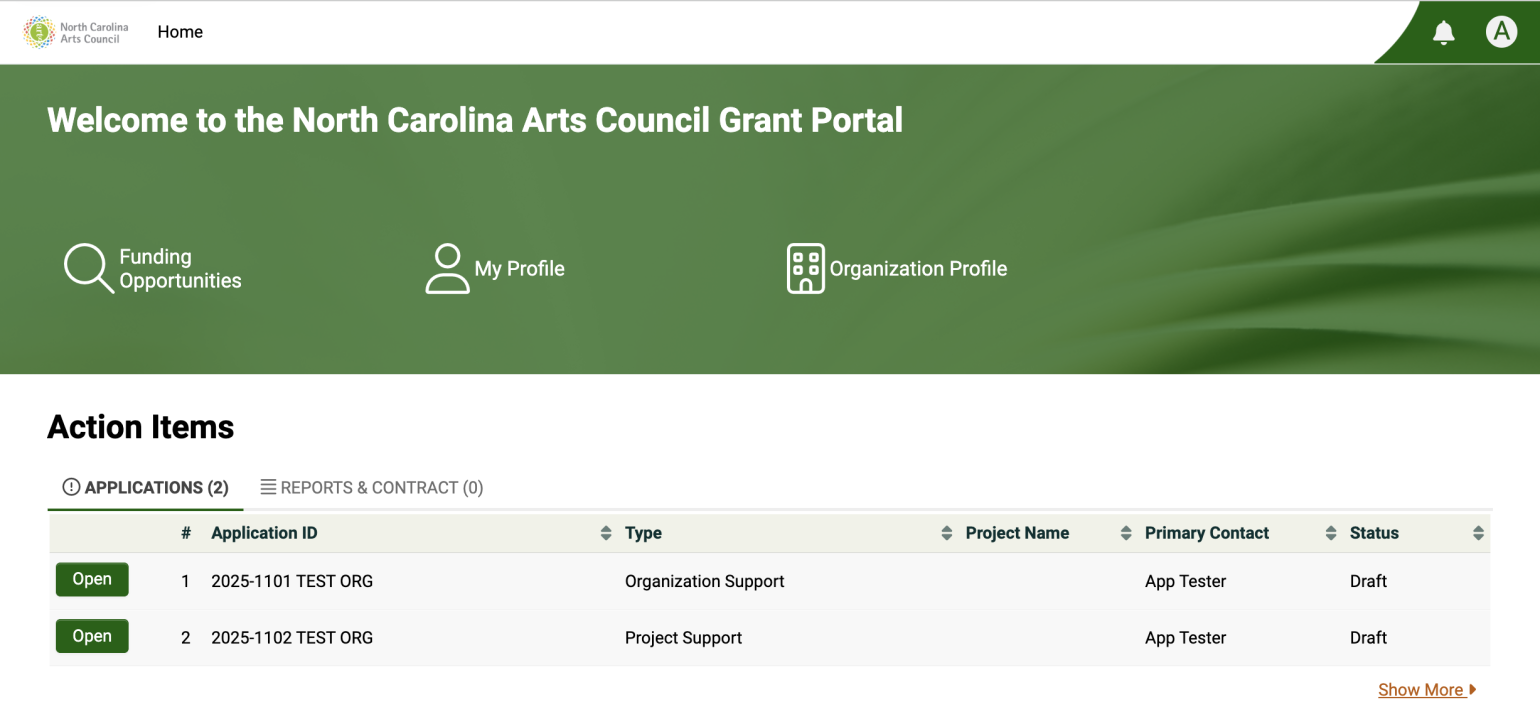Open My Profile via the person icon
This screenshot has width=1540, height=712.
point(446,268)
